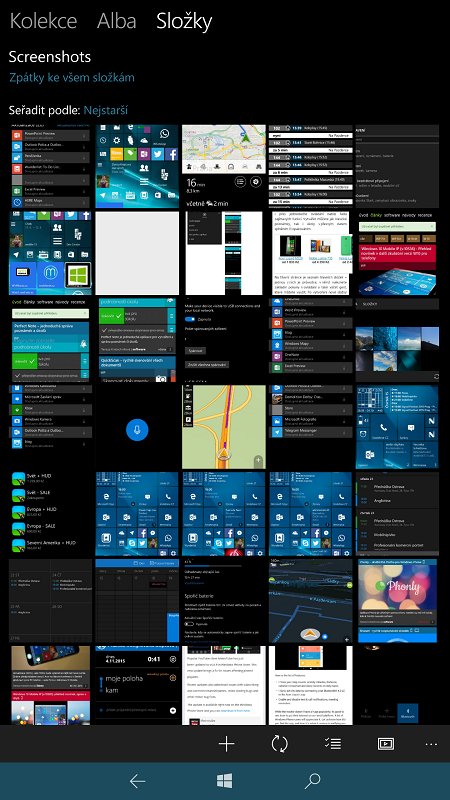The image size is (450, 800).
Task: Select the Složky tab
Action: coord(184,21)
